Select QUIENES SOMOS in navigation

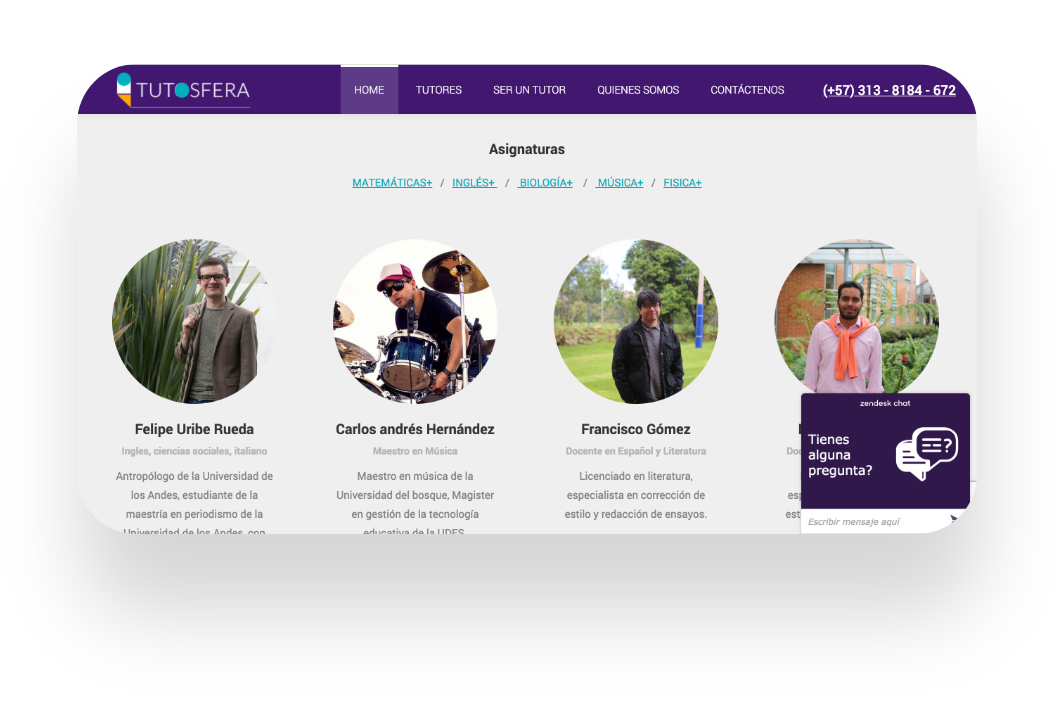(x=638, y=90)
